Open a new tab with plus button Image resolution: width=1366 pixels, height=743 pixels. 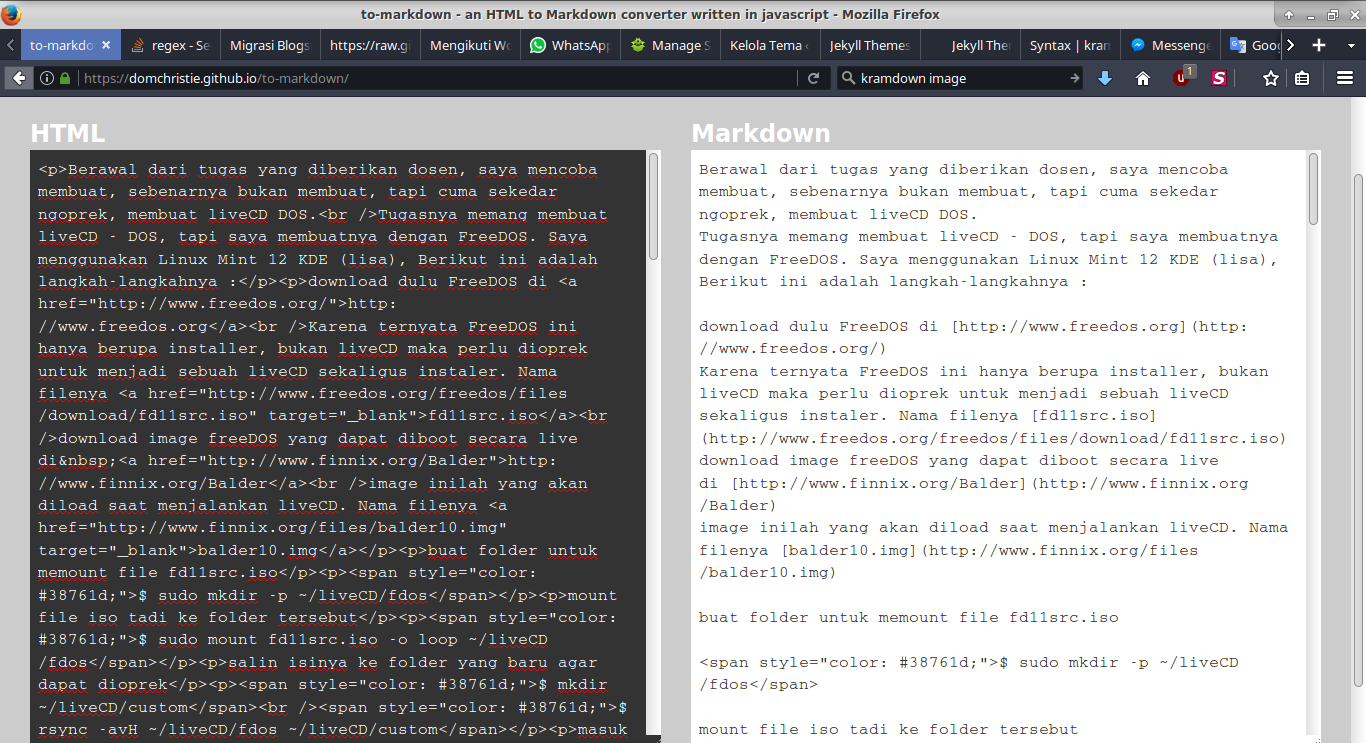(1319, 45)
